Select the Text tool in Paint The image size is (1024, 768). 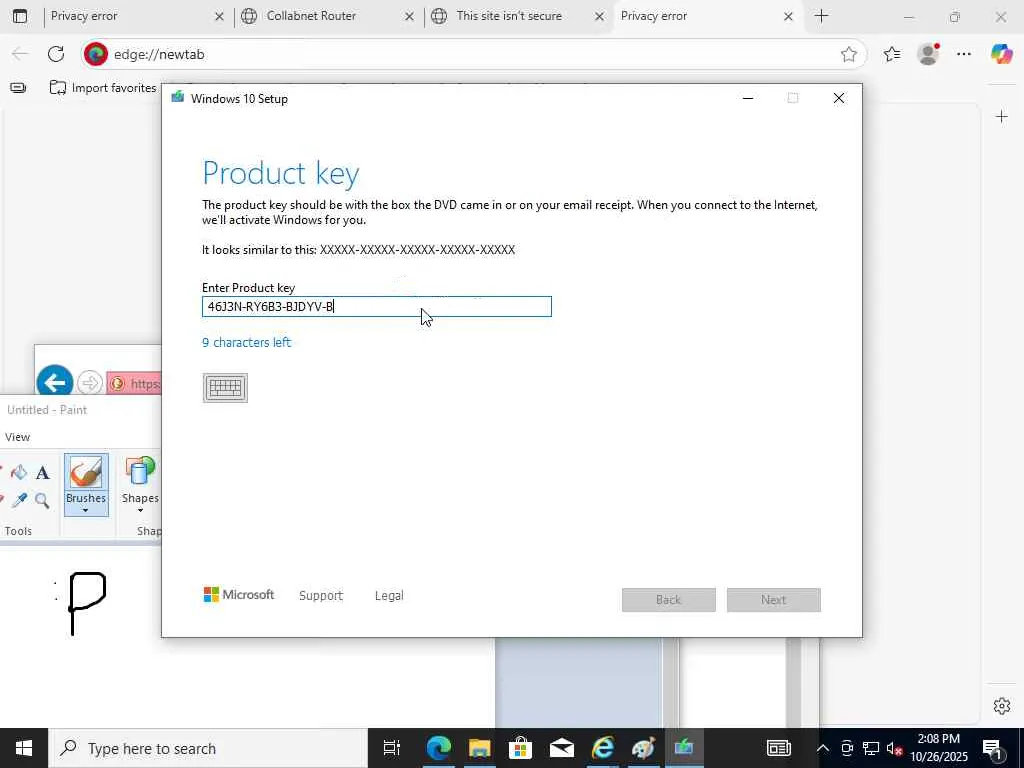[42, 472]
